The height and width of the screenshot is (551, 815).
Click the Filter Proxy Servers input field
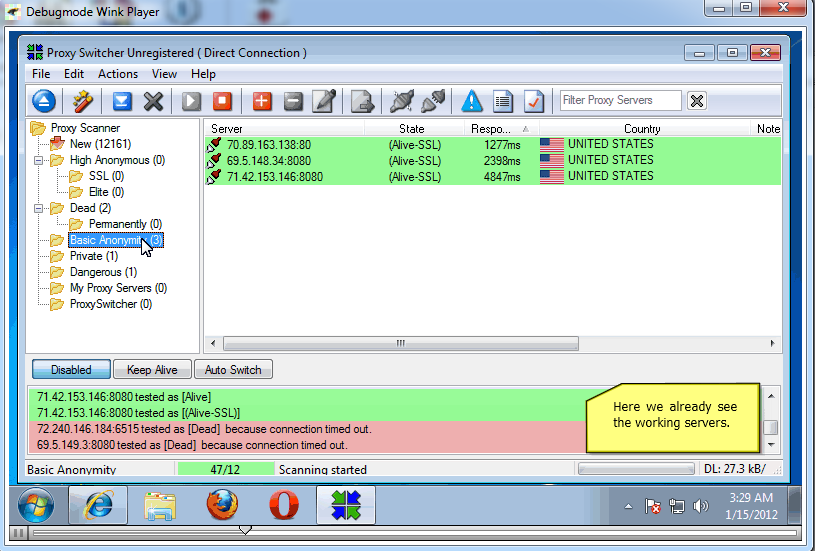(x=621, y=100)
